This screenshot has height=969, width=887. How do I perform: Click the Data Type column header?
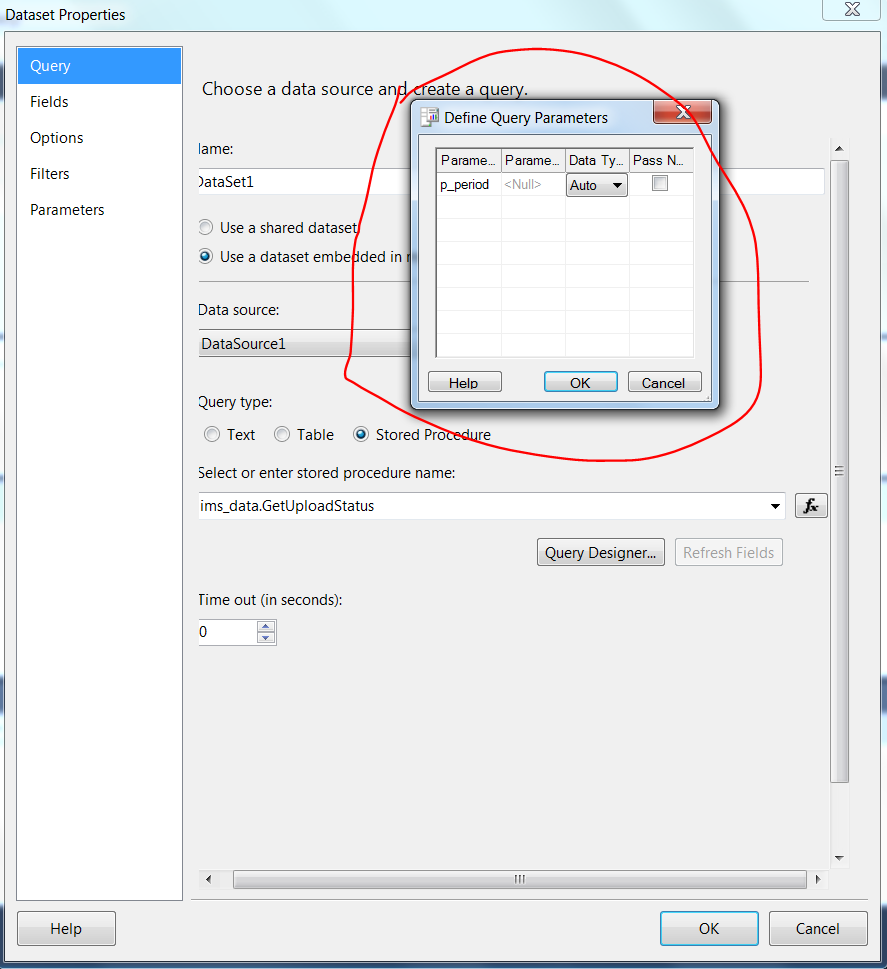click(597, 161)
